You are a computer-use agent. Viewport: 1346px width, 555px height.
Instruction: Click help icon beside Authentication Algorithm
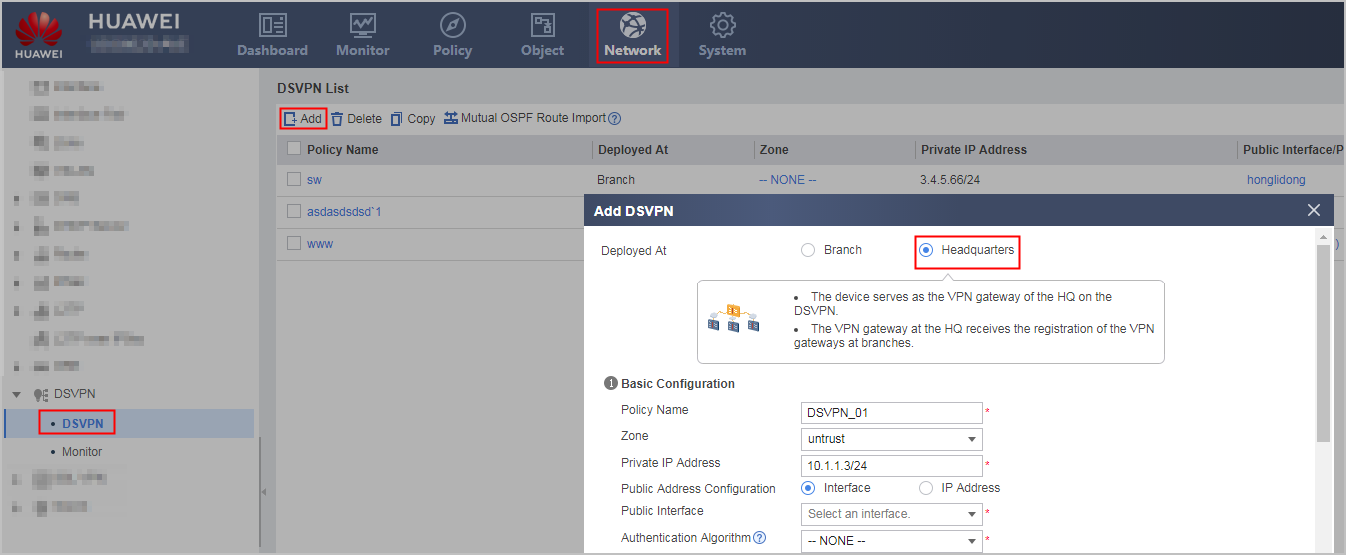tap(760, 538)
